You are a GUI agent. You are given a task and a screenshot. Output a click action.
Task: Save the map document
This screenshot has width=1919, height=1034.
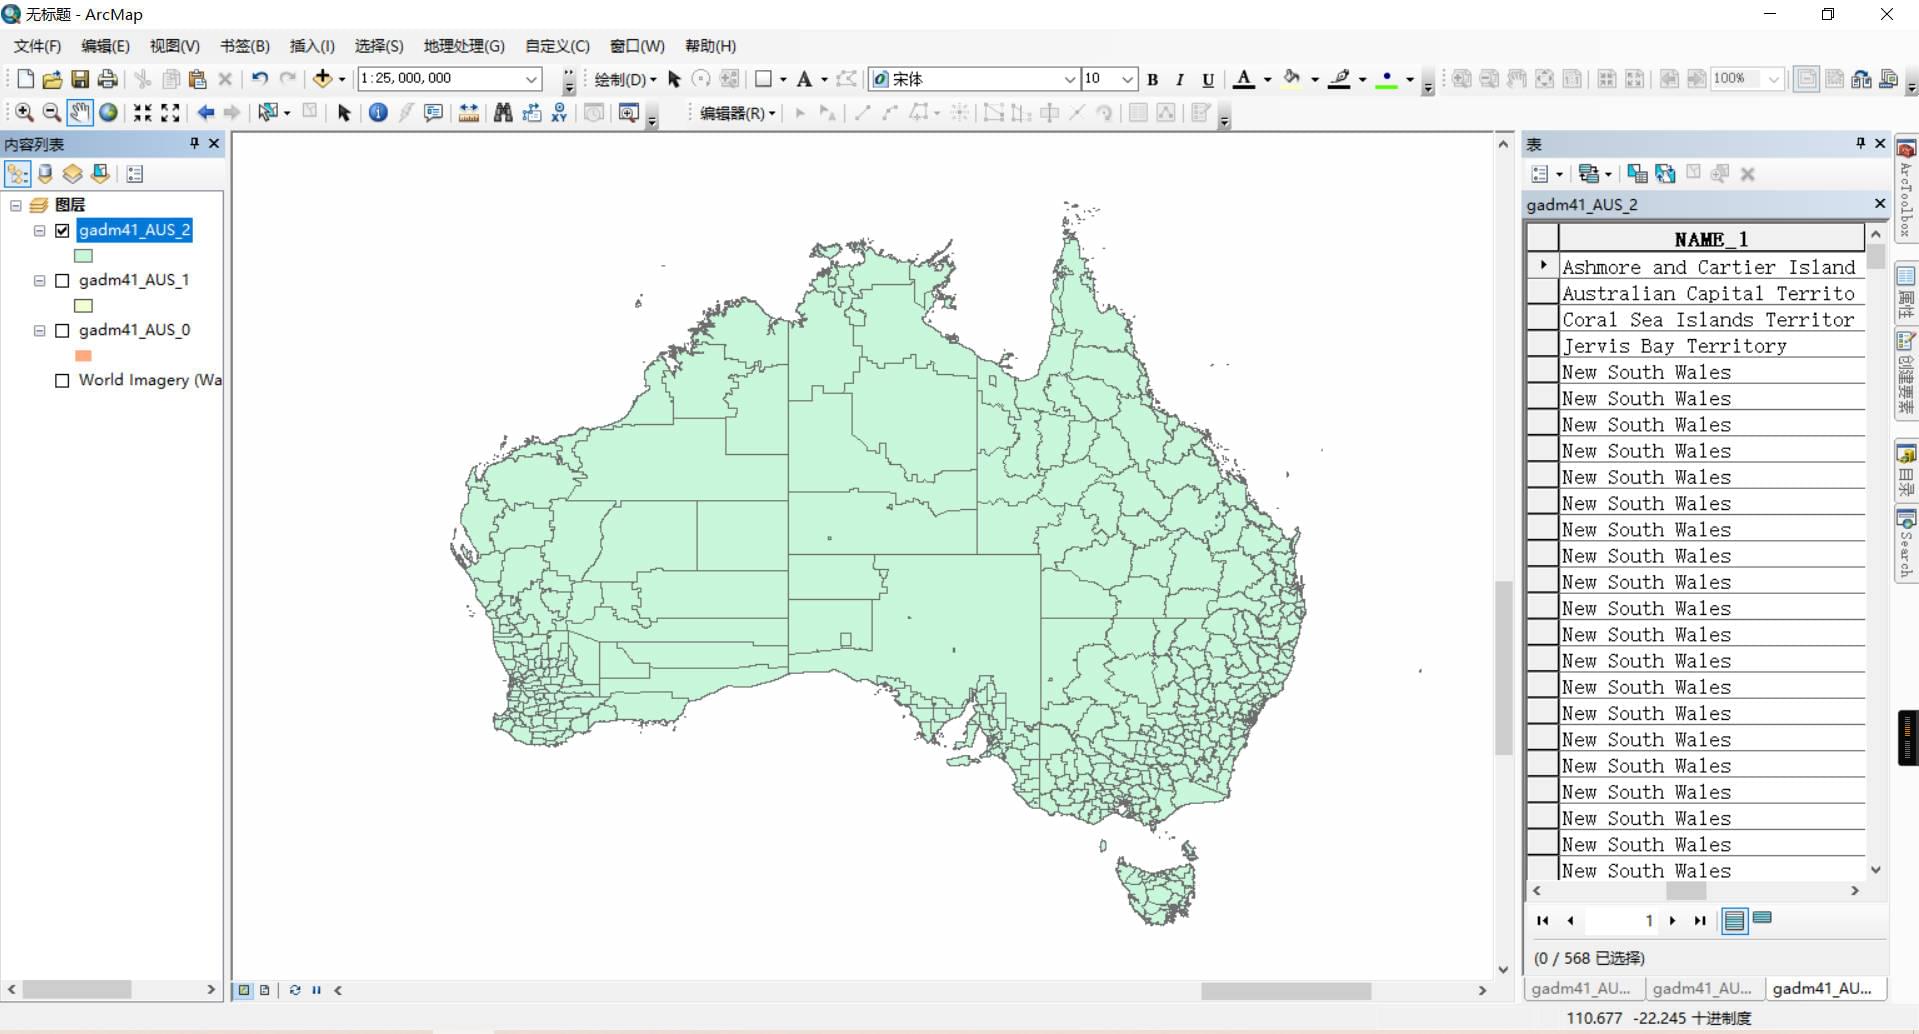tap(80, 79)
